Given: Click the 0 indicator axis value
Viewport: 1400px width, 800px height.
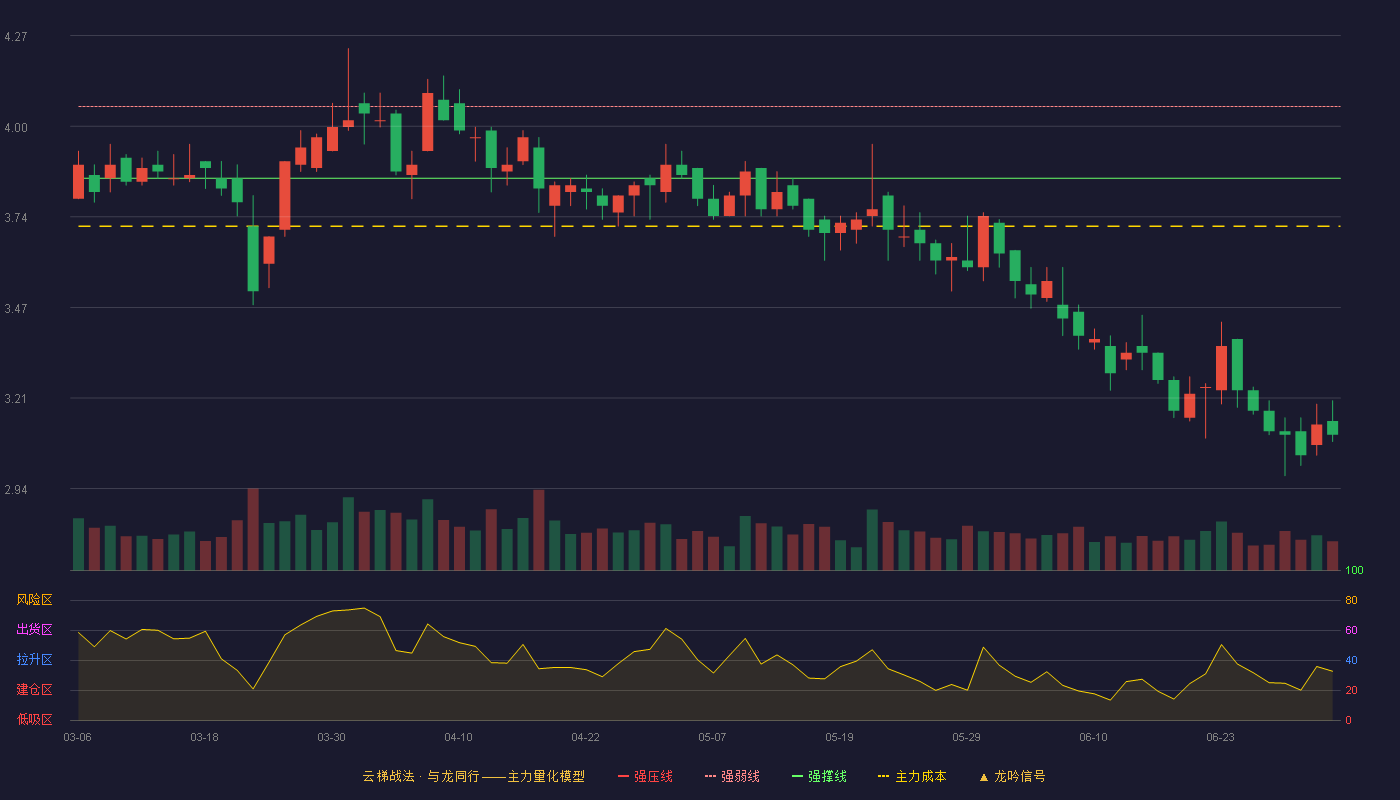Looking at the screenshot, I should point(1348,720).
